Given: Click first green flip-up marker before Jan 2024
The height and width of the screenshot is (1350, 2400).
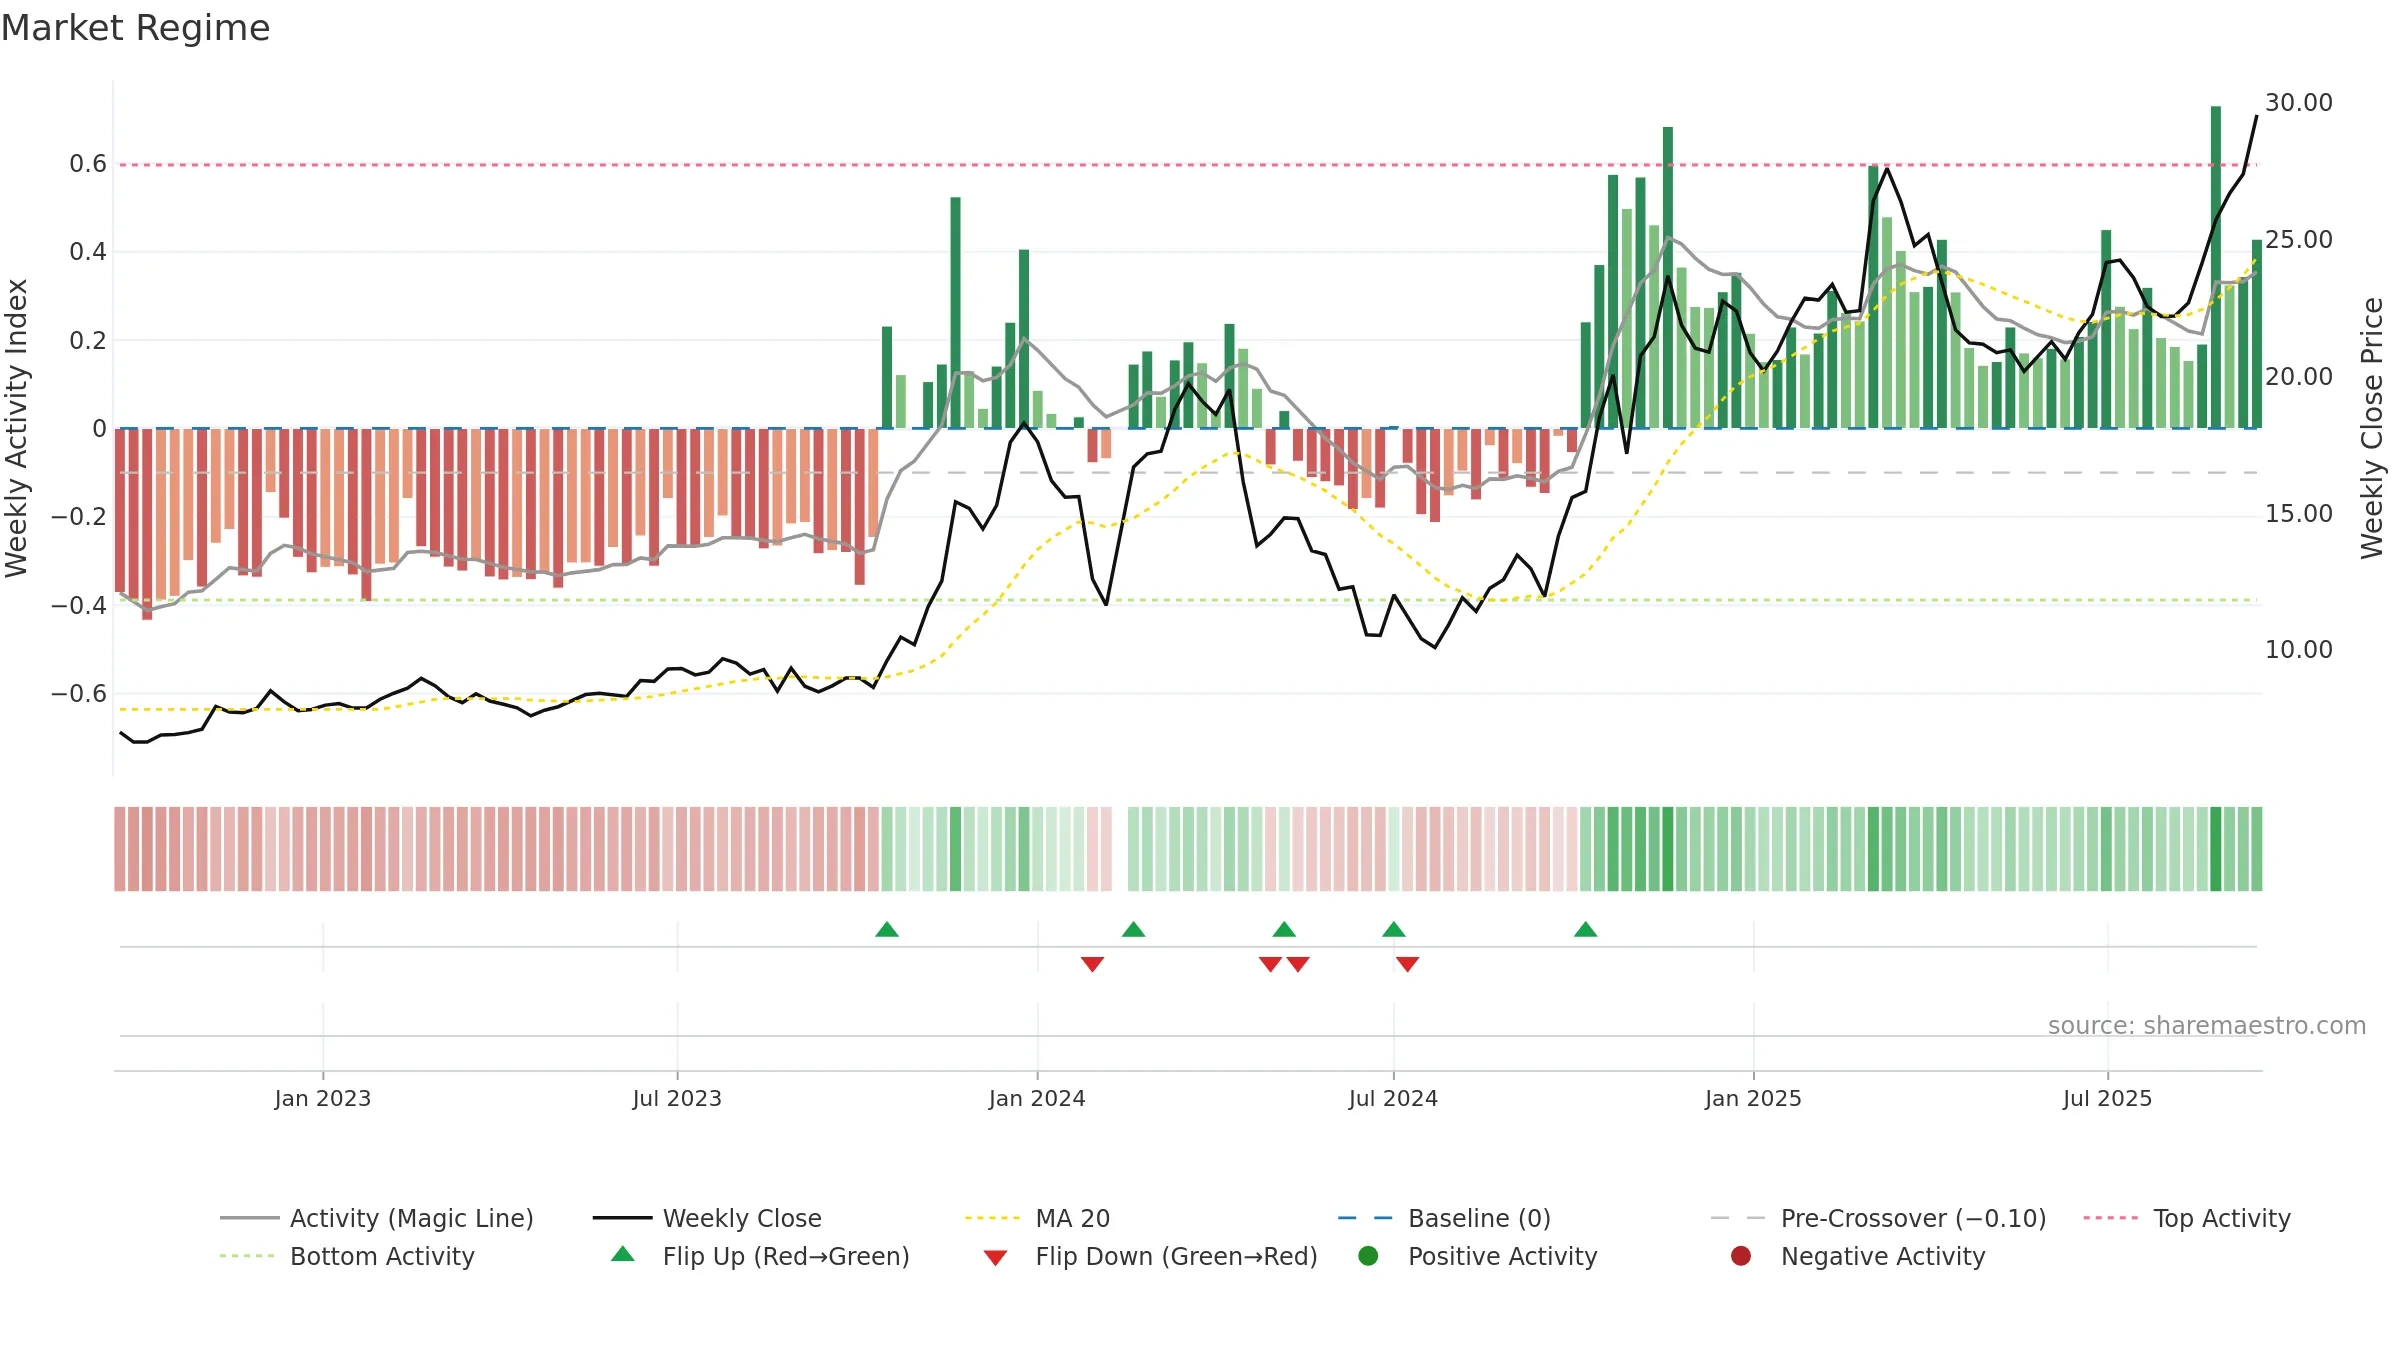Looking at the screenshot, I should (887, 930).
